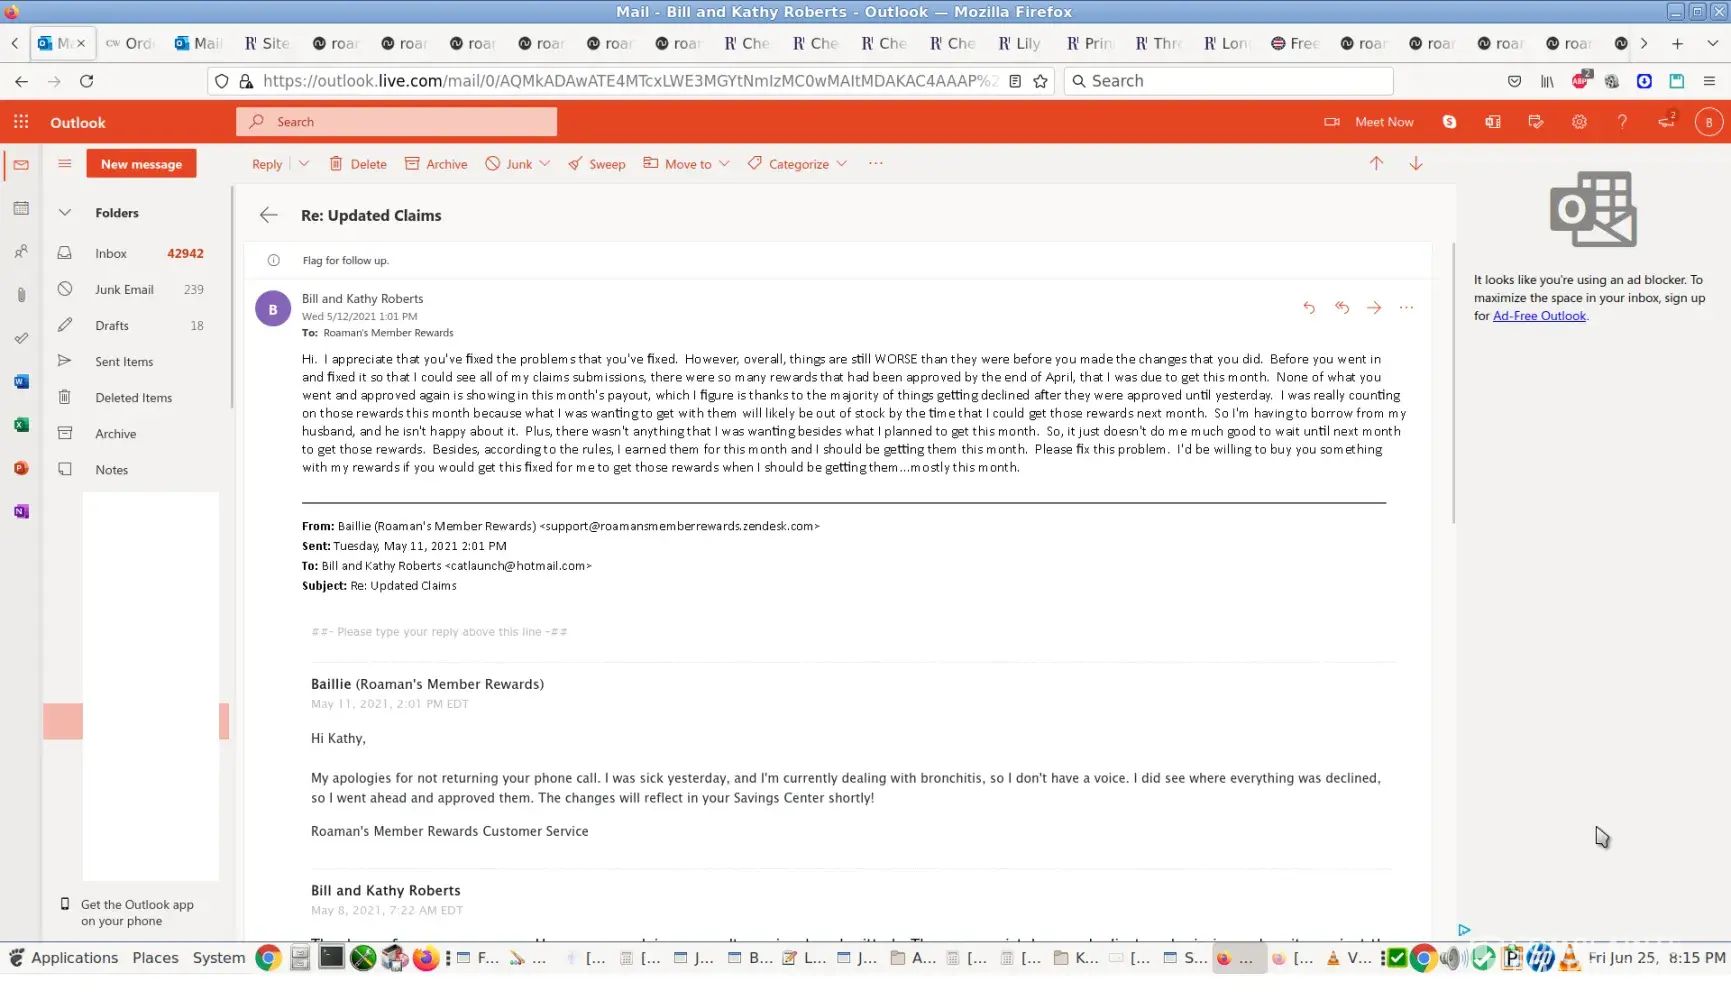Click the forward arrow icon on the message

coord(1374,308)
